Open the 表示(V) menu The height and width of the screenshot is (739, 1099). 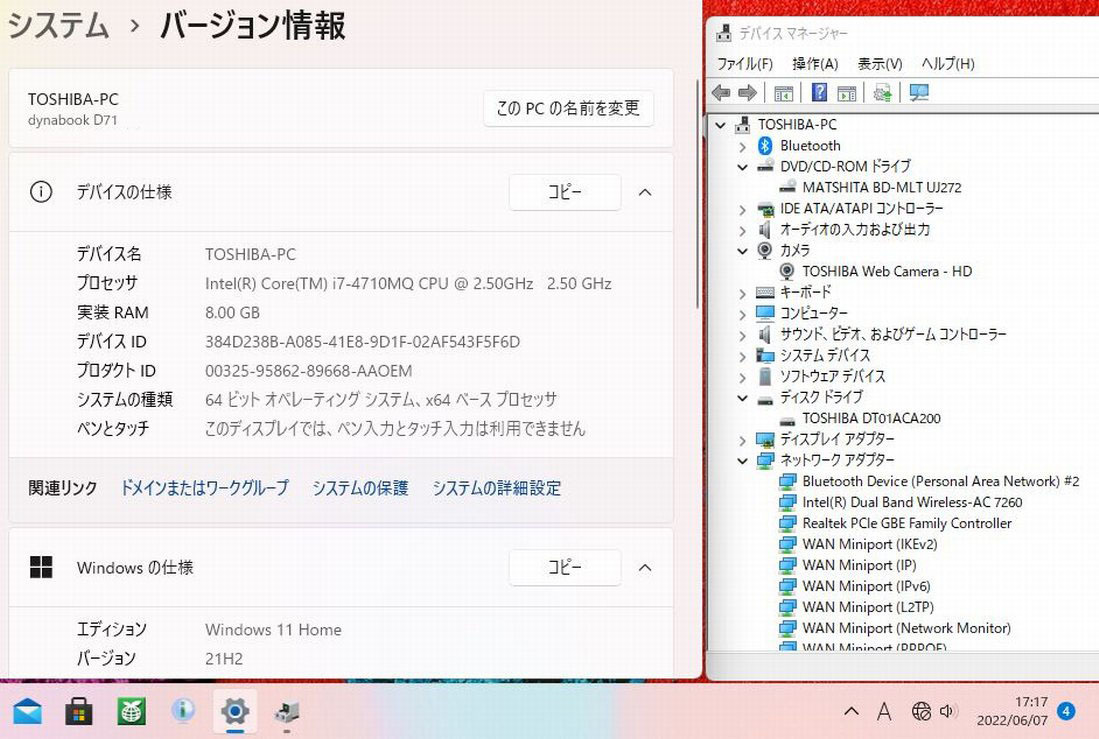click(x=880, y=64)
